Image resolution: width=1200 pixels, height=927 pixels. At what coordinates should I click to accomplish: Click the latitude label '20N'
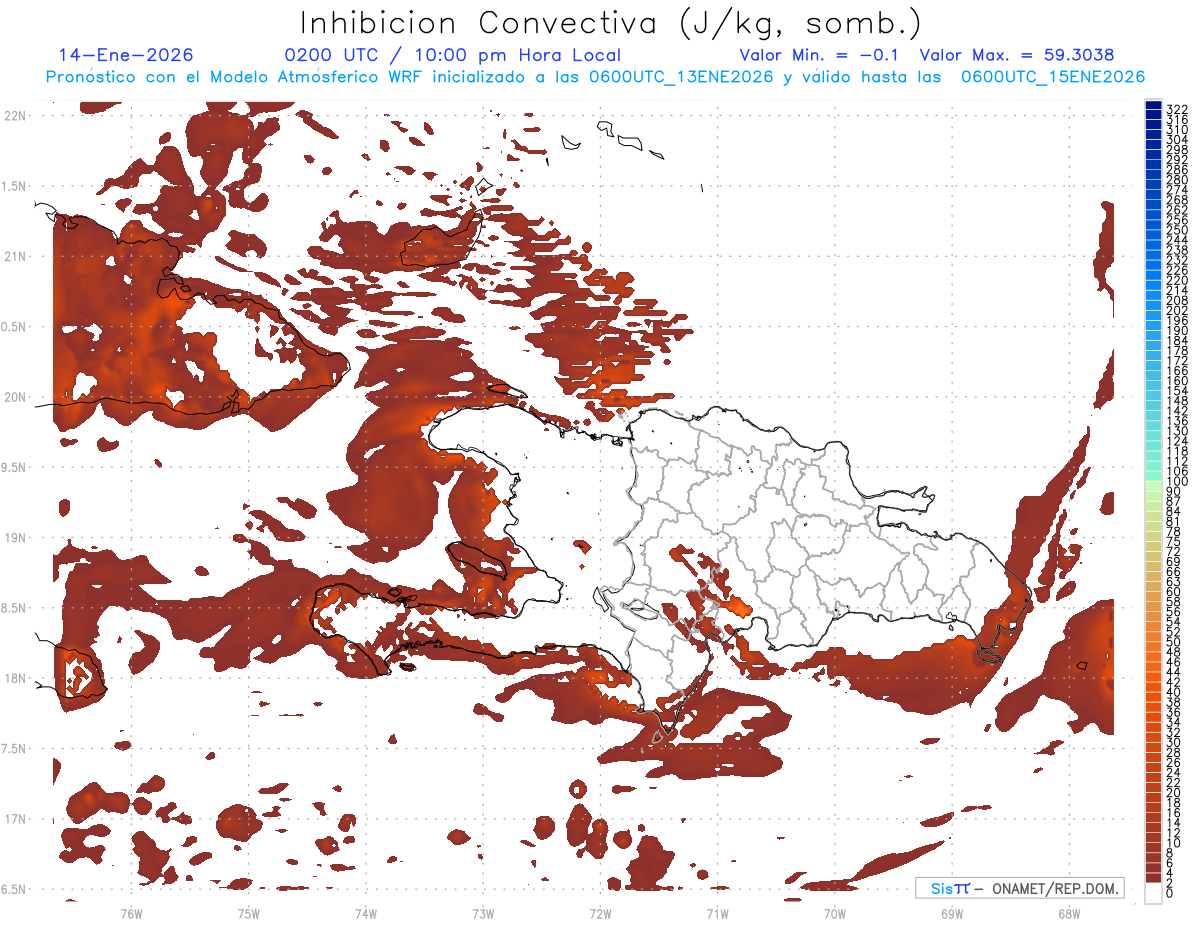(15, 398)
